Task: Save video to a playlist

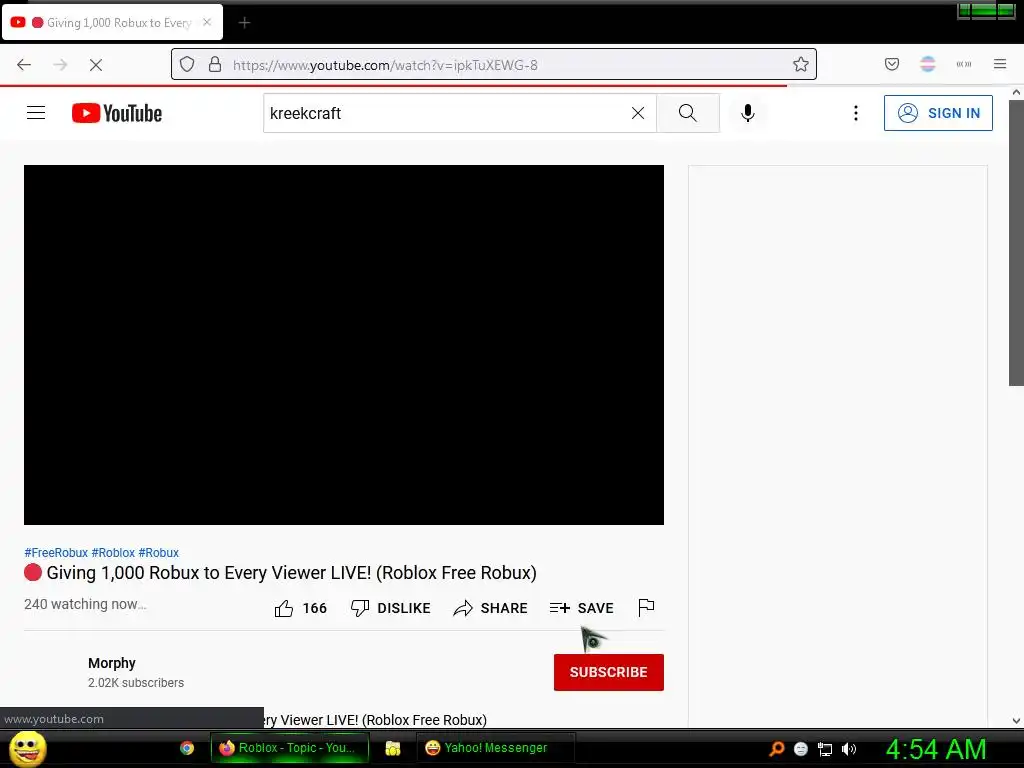Action: [581, 608]
